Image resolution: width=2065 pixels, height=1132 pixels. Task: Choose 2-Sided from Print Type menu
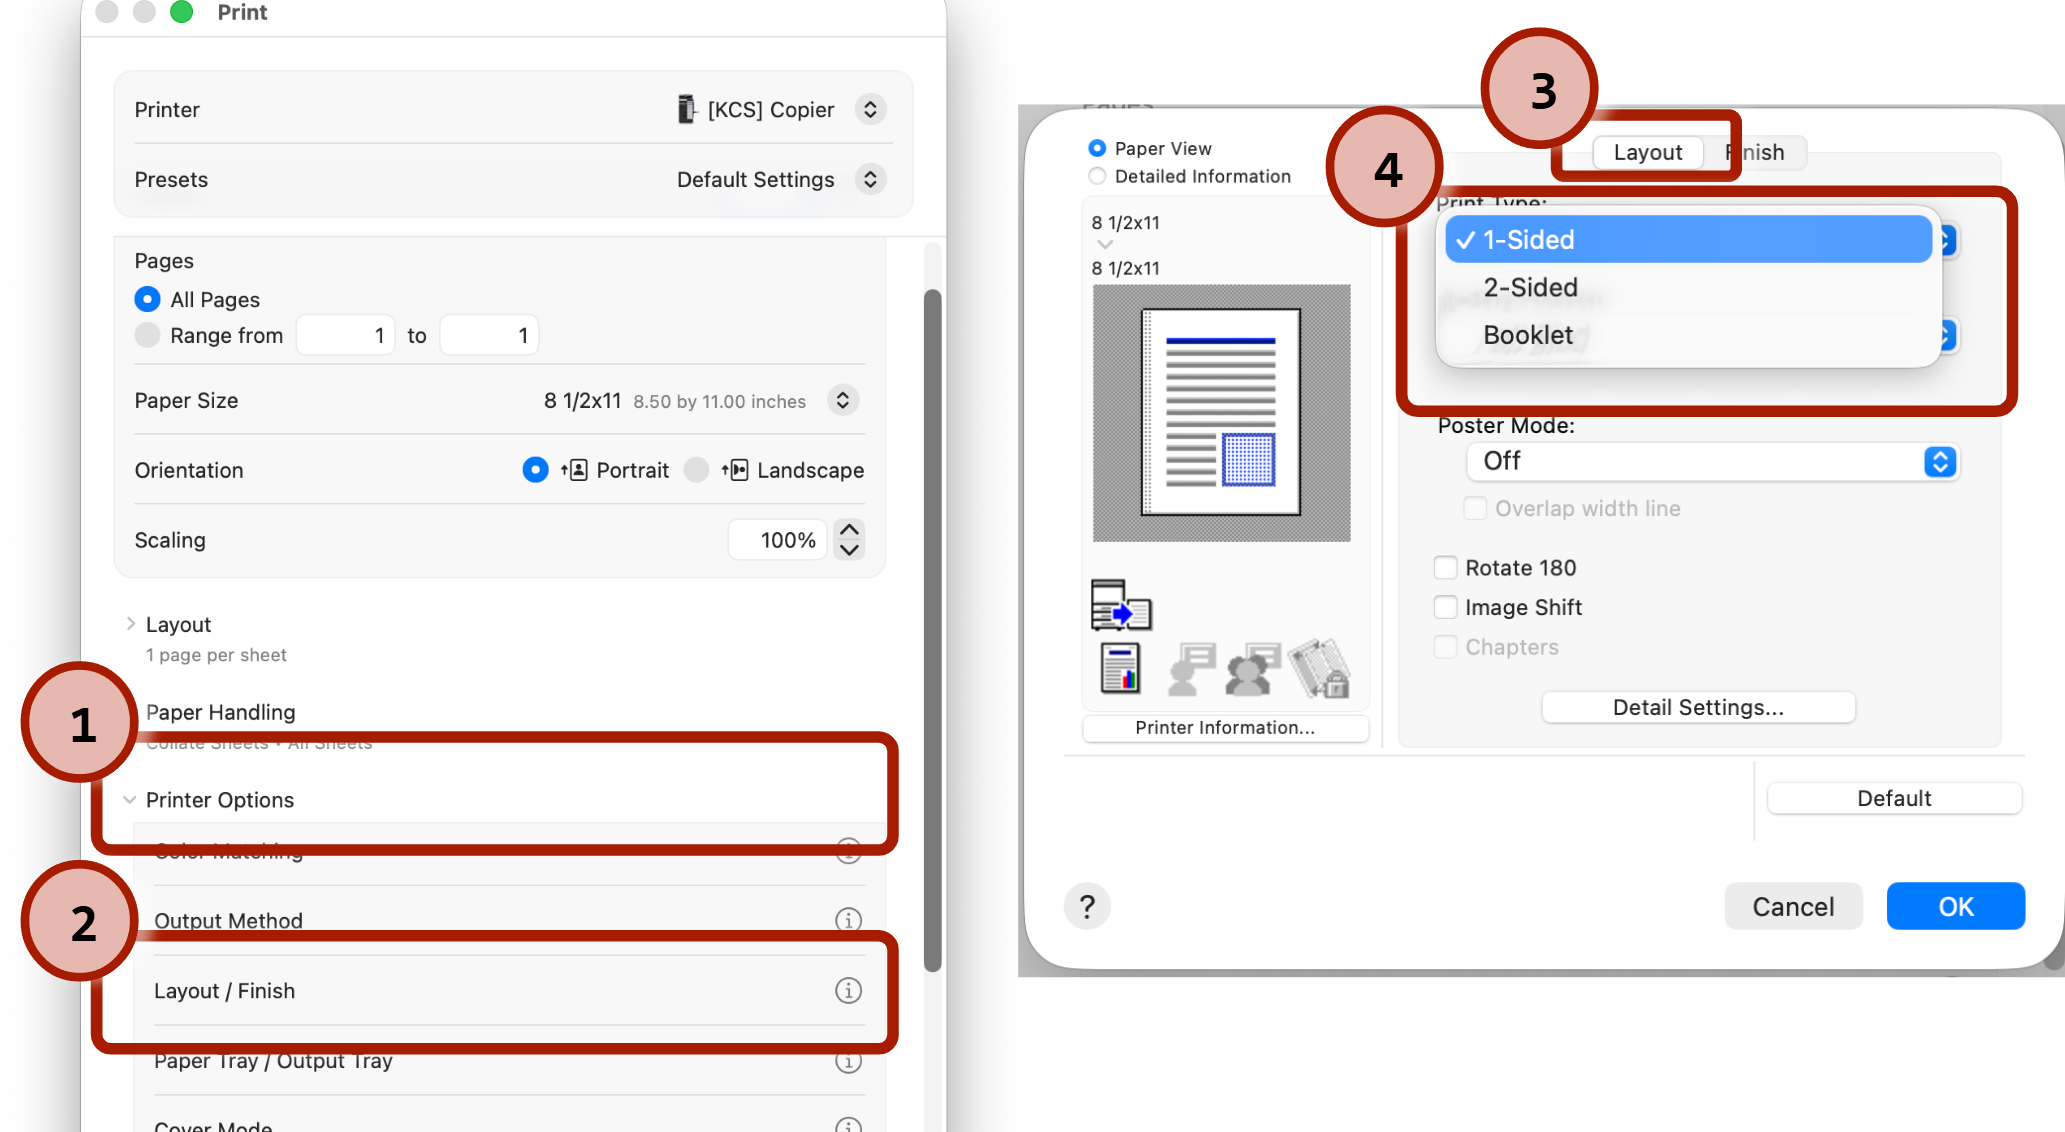pos(1530,288)
